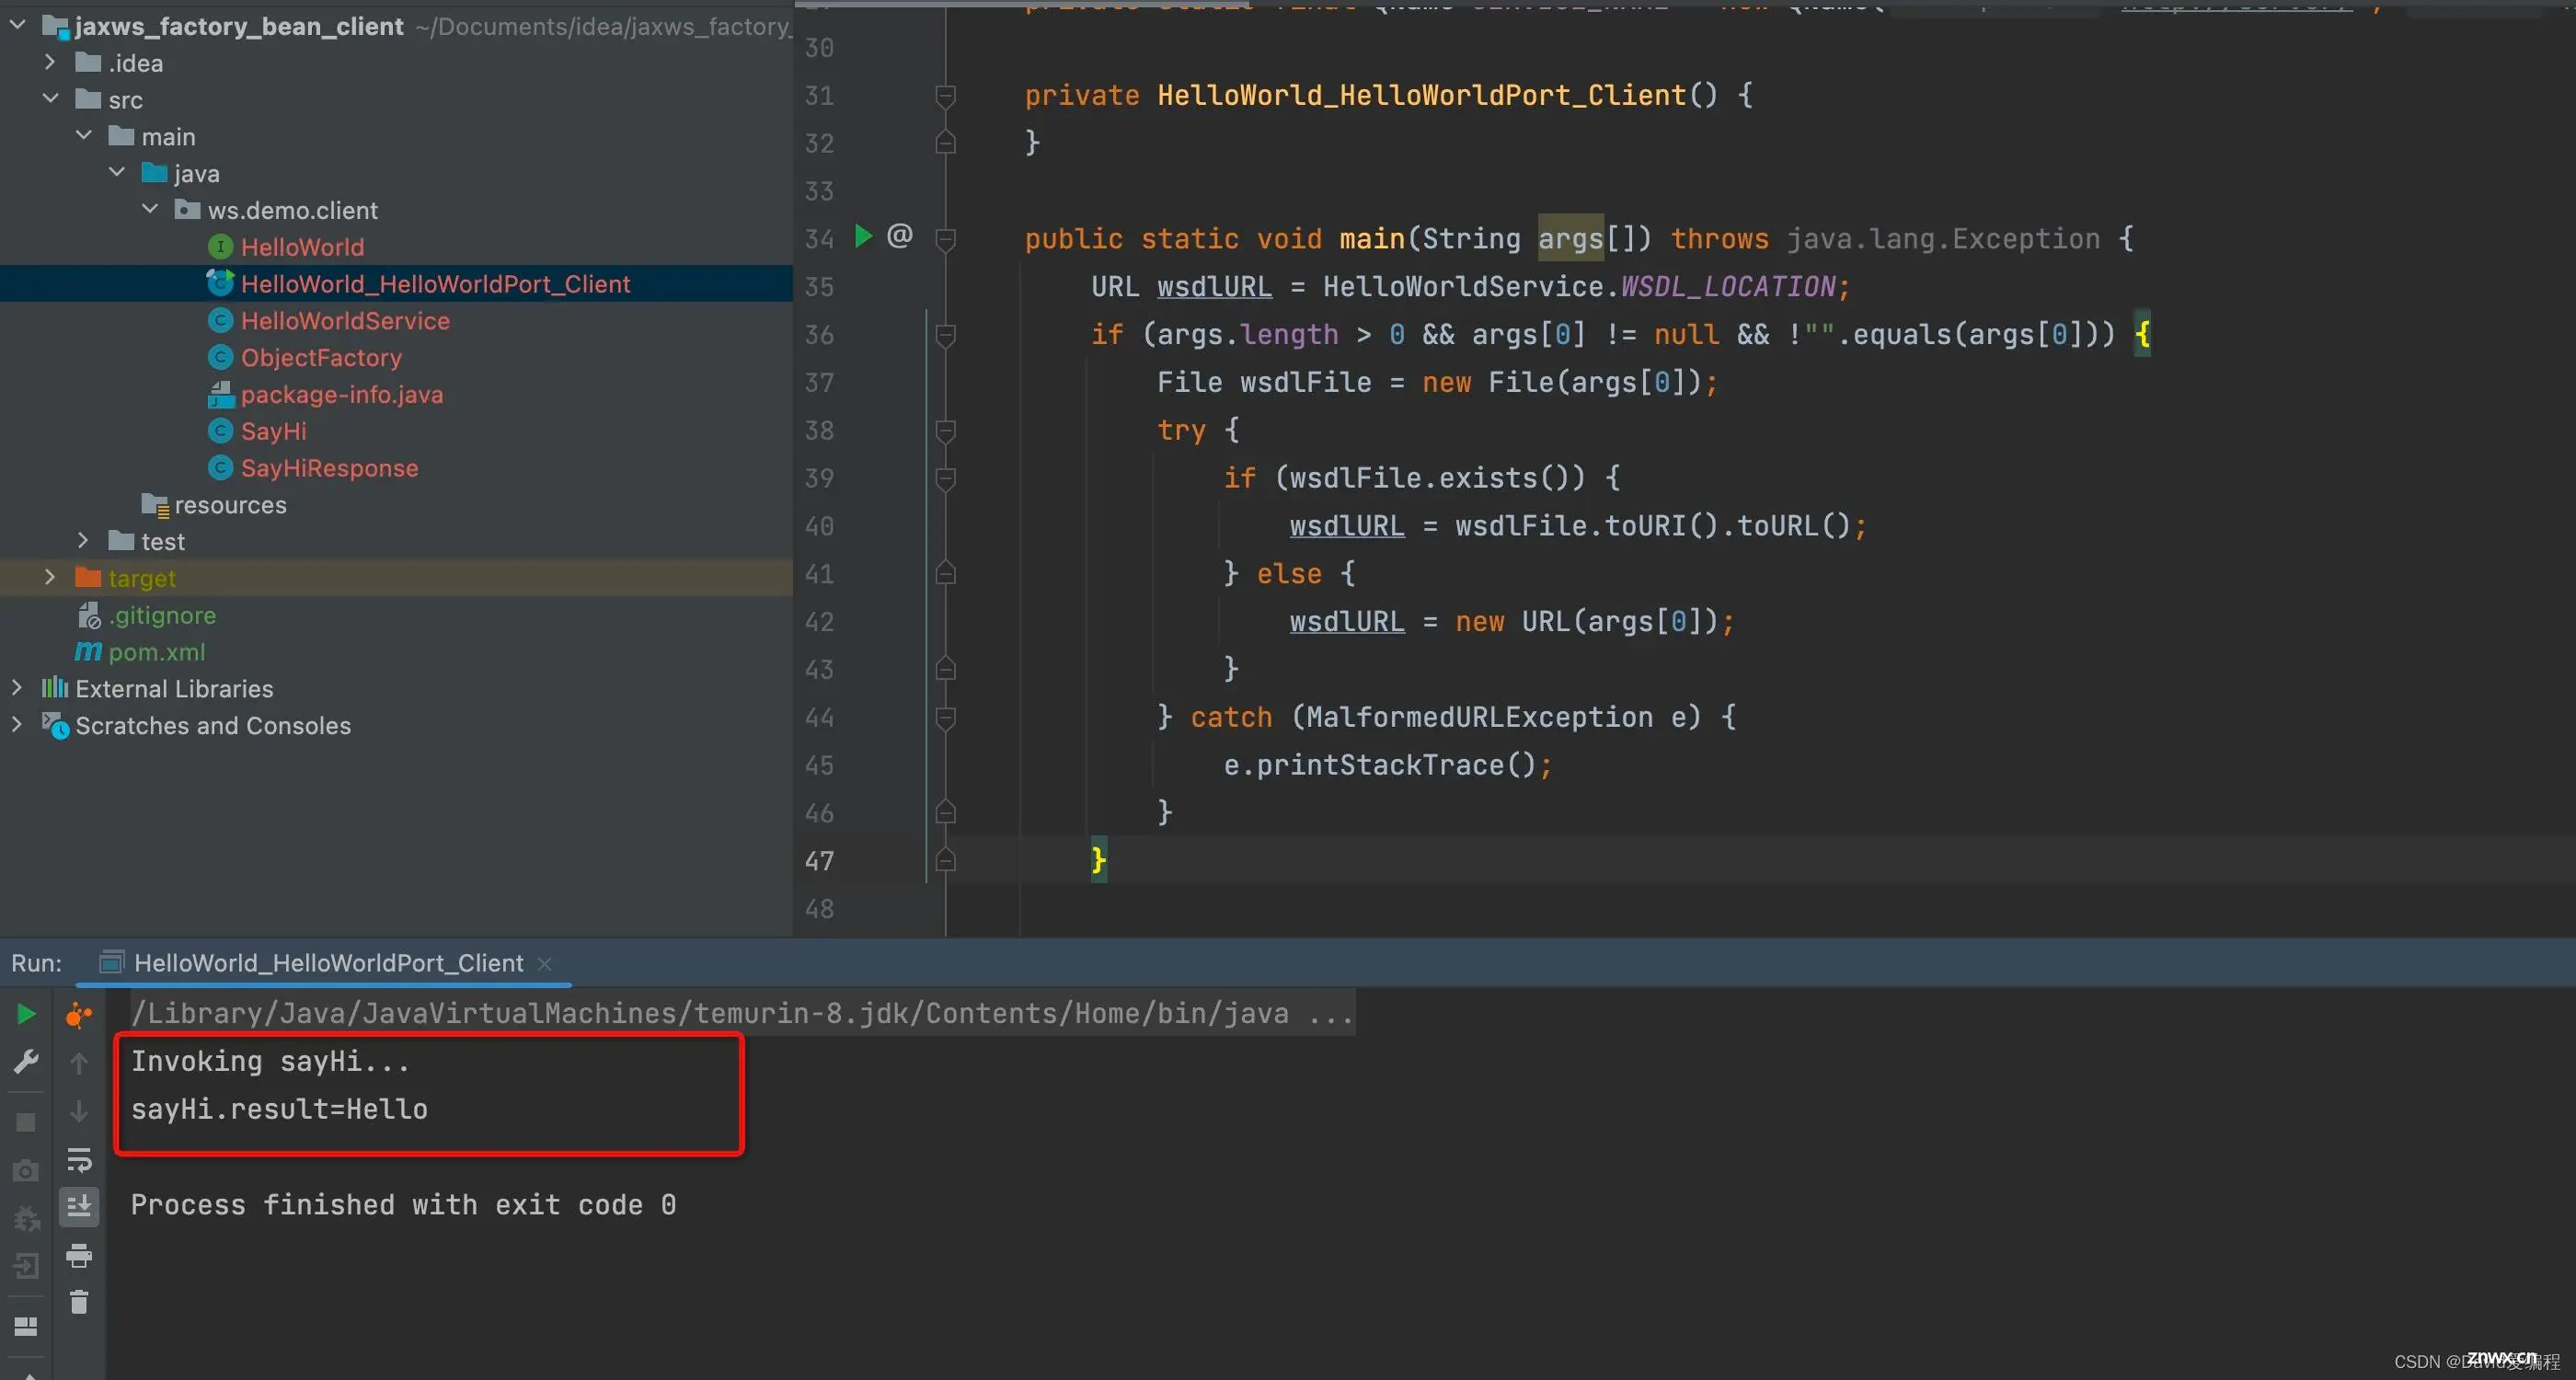Fold the if wsdlFile.exists block line 39

tap(945, 478)
